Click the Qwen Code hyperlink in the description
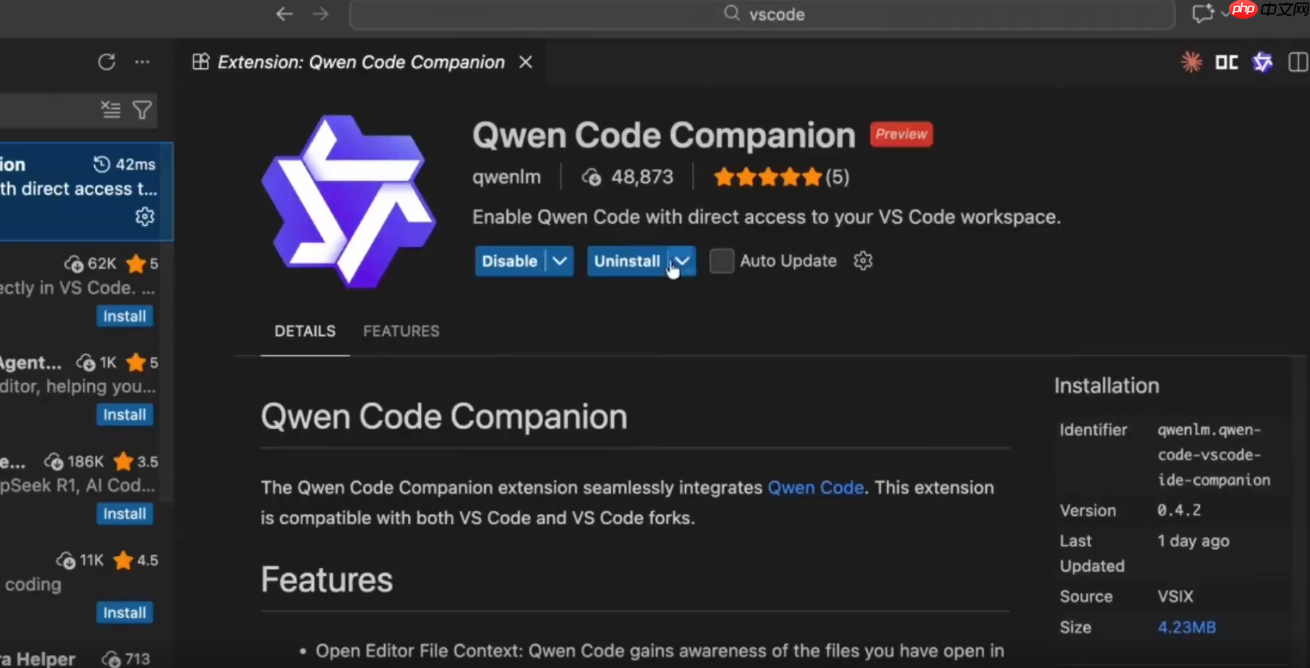The width and height of the screenshot is (1310, 668). point(815,487)
